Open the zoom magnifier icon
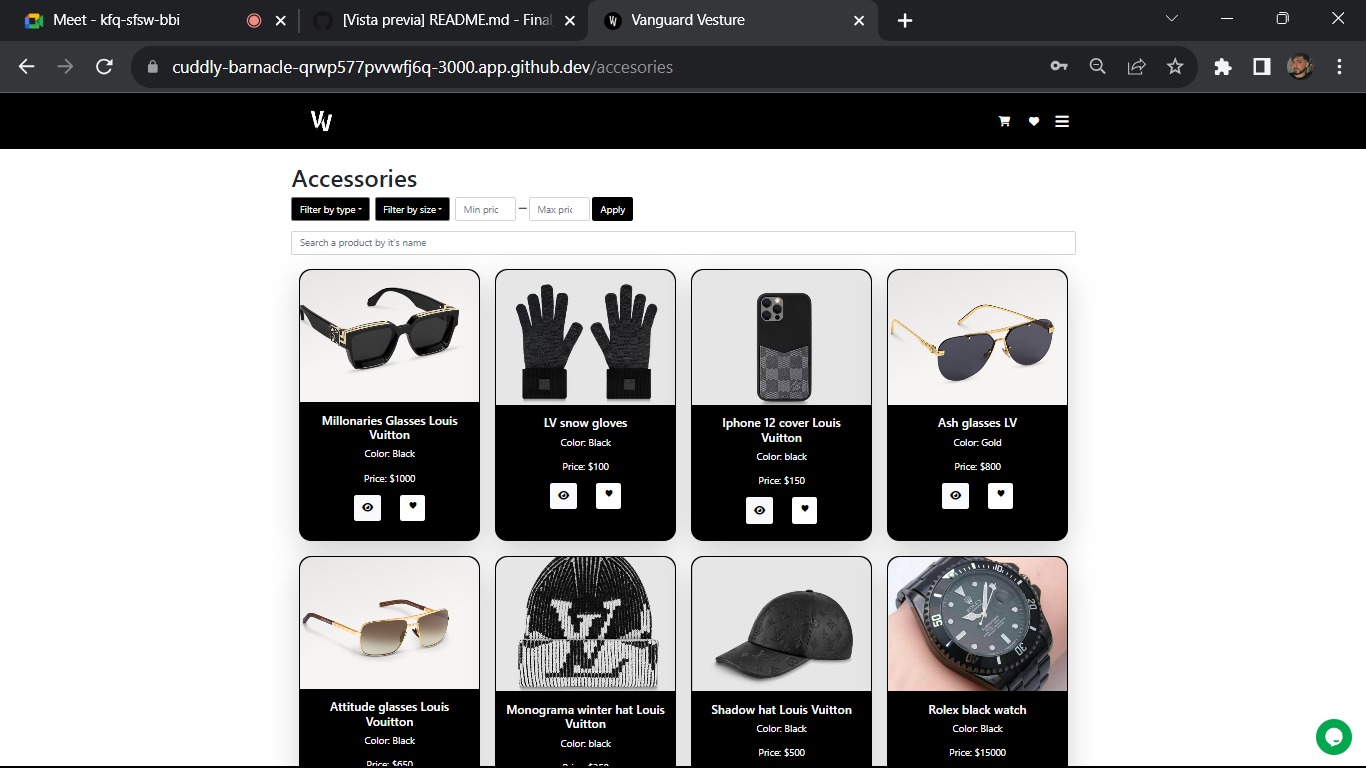 pos(1097,67)
